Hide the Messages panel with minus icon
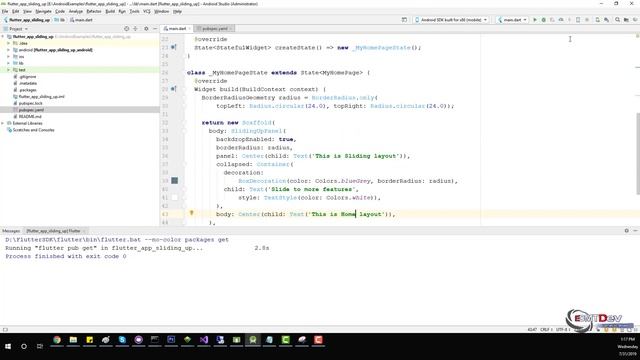This screenshot has height=360, width=640. click(x=635, y=231)
